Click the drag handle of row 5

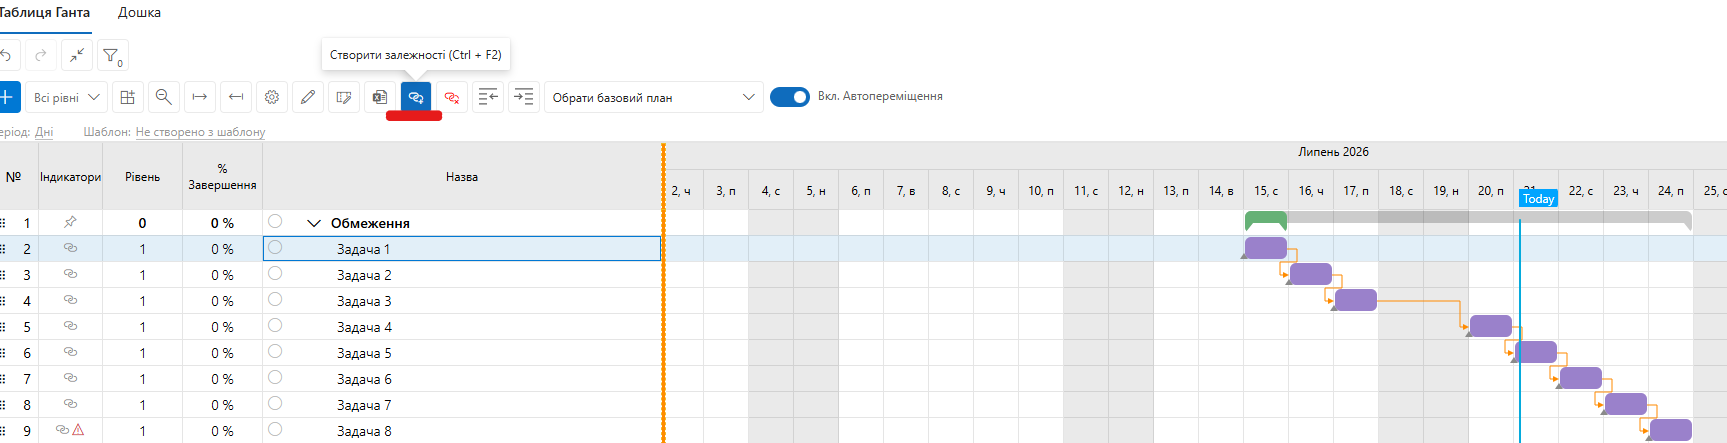point(3,327)
